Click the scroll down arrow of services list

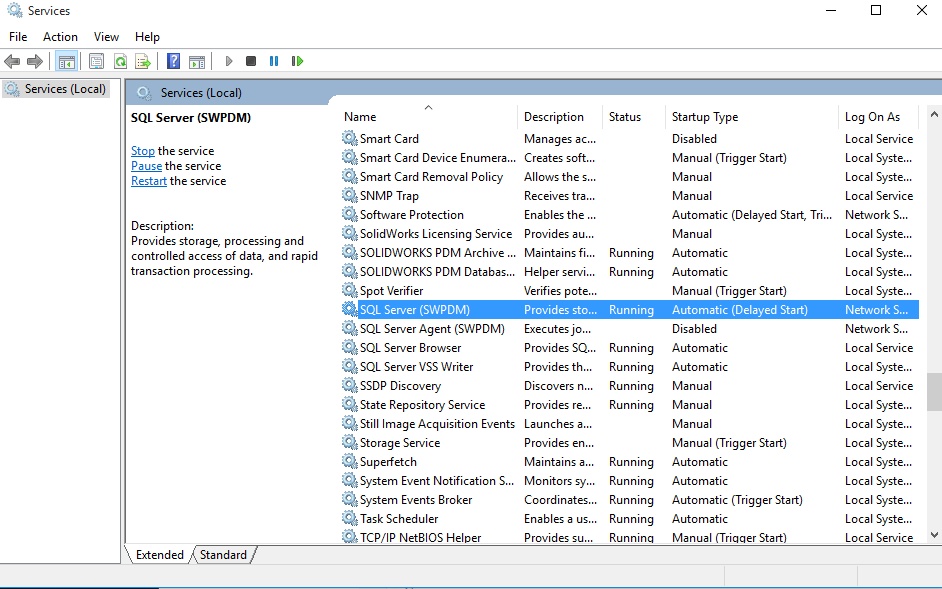pyautogui.click(x=934, y=534)
